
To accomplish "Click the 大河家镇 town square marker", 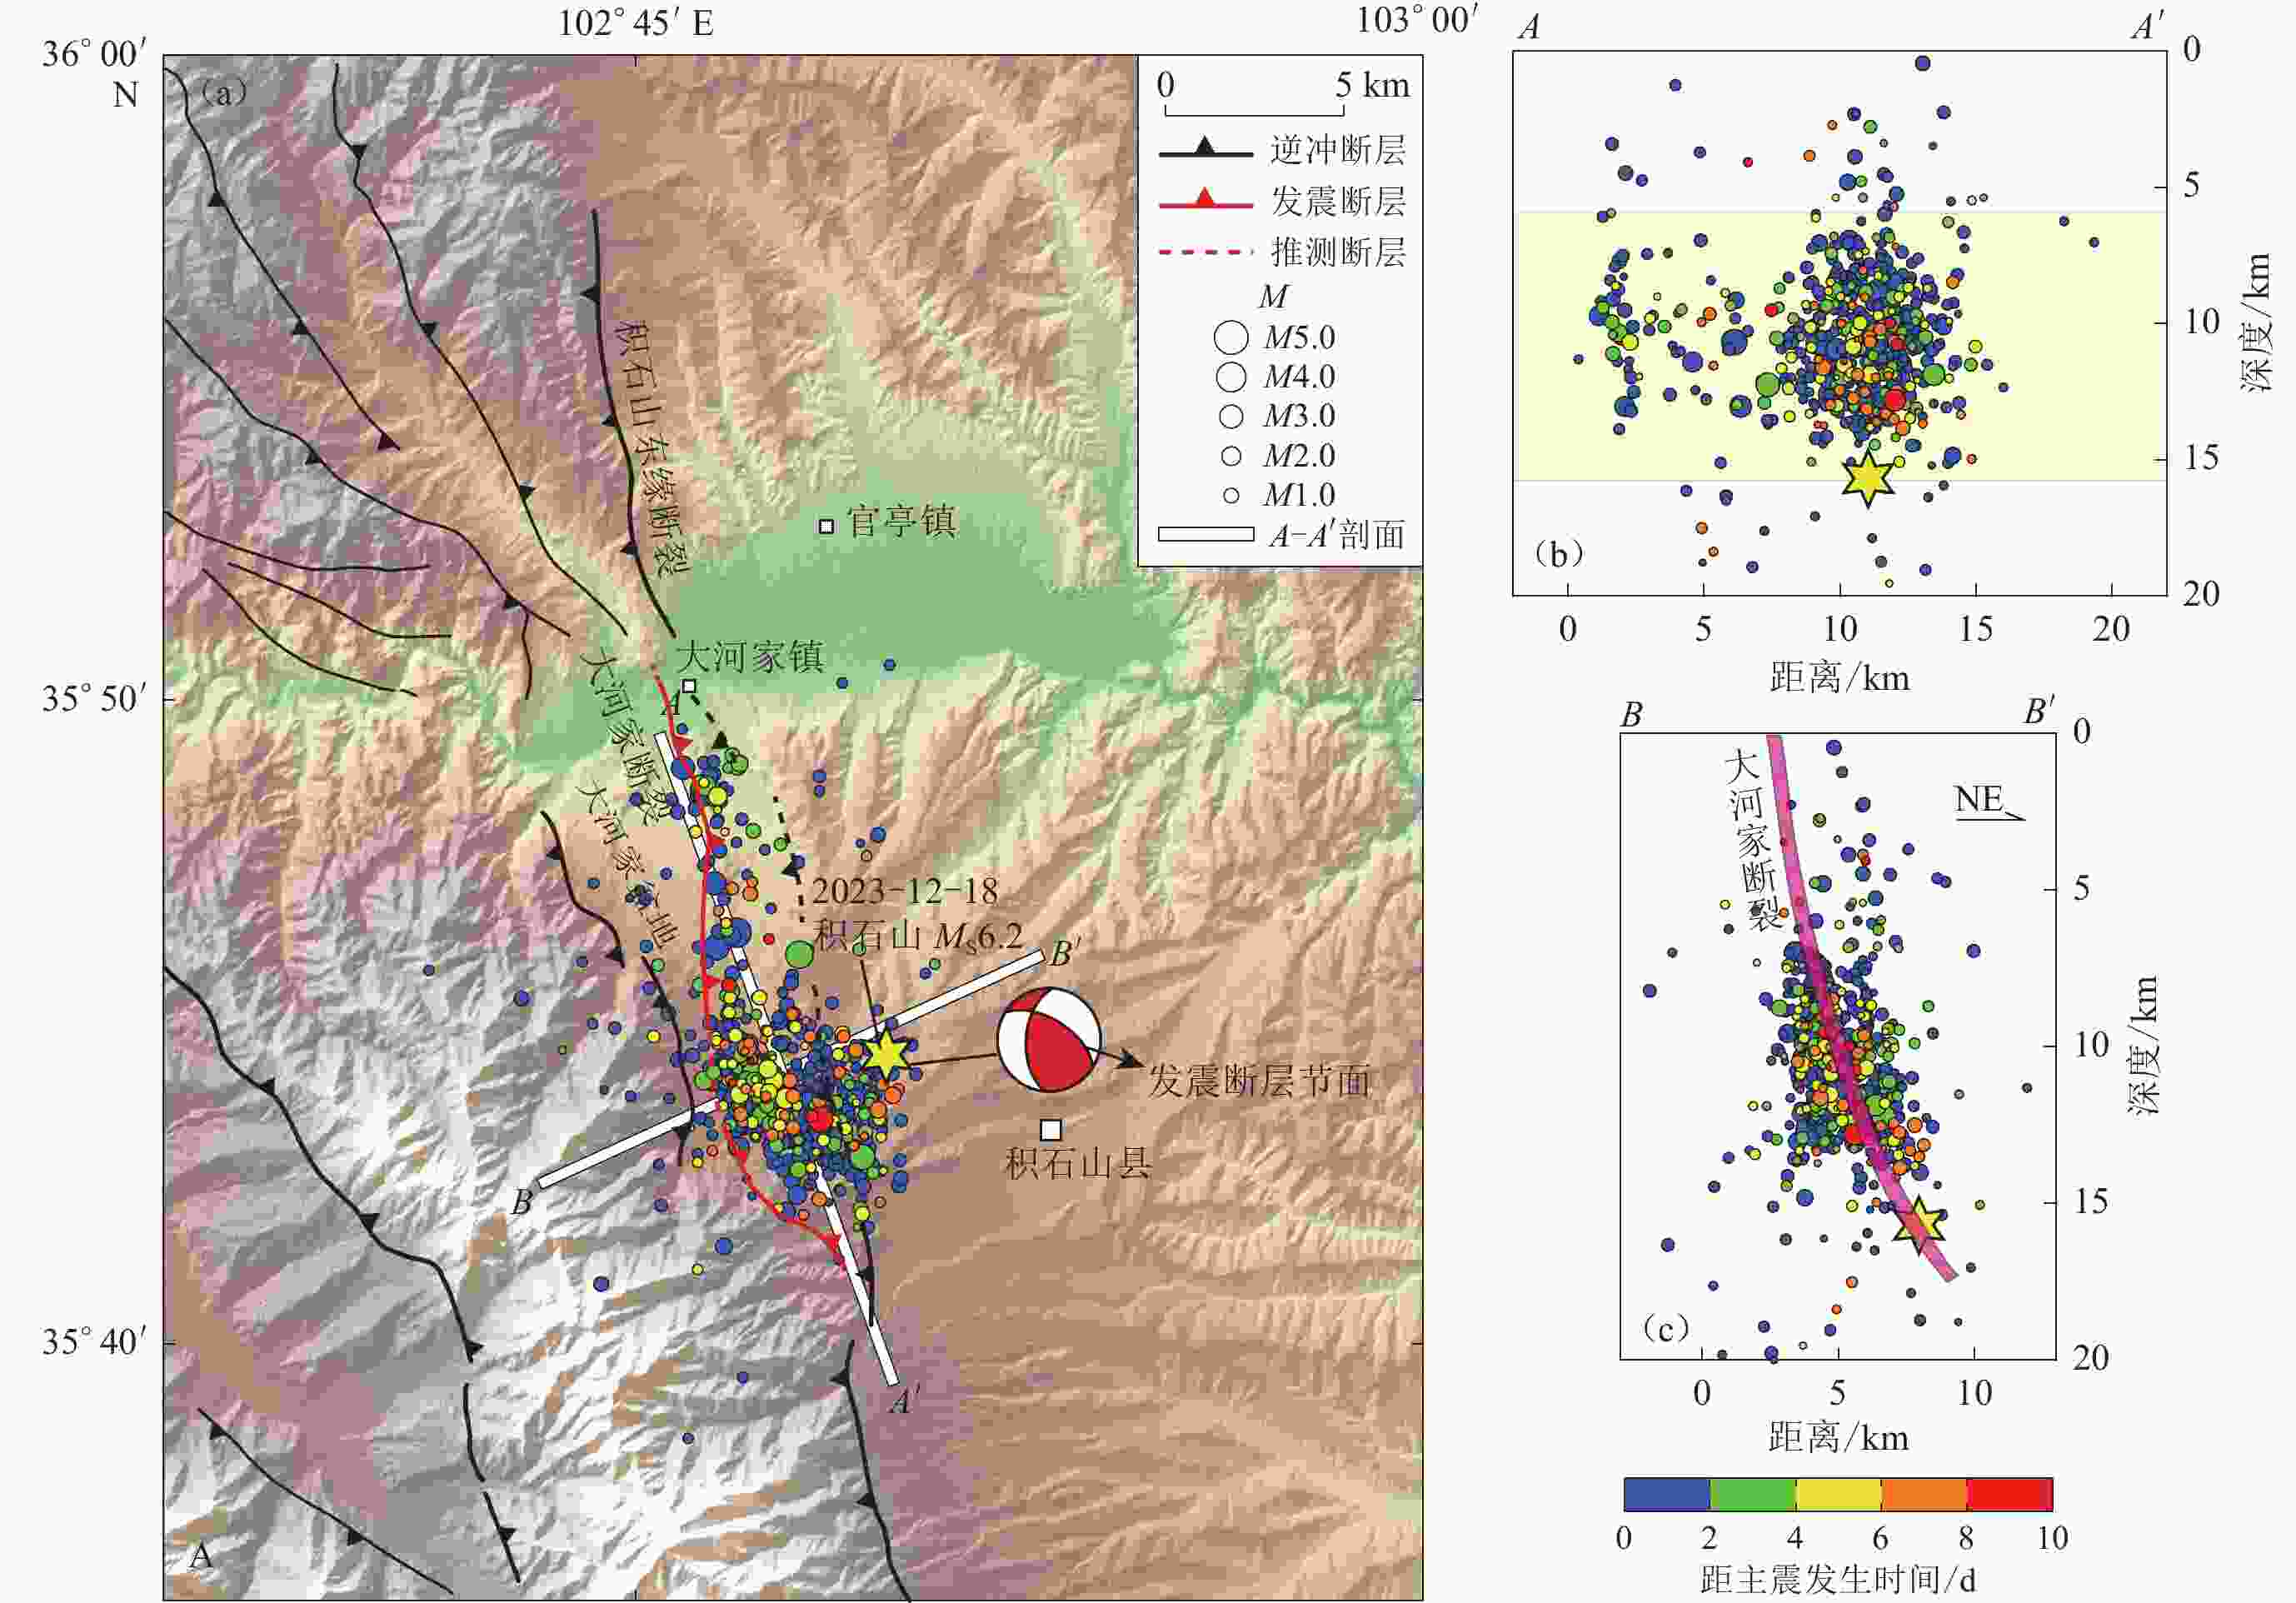I will 688,686.
